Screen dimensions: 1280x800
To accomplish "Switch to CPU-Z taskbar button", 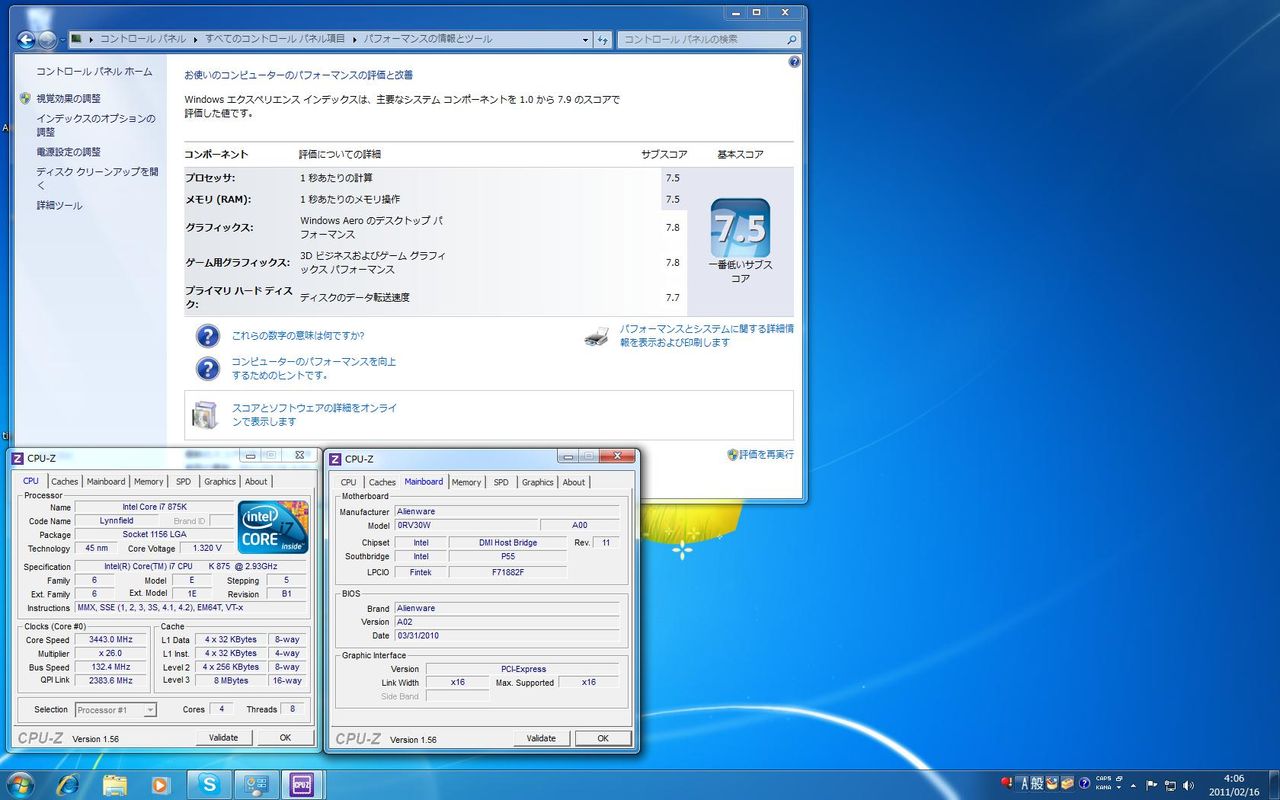I will [302, 785].
